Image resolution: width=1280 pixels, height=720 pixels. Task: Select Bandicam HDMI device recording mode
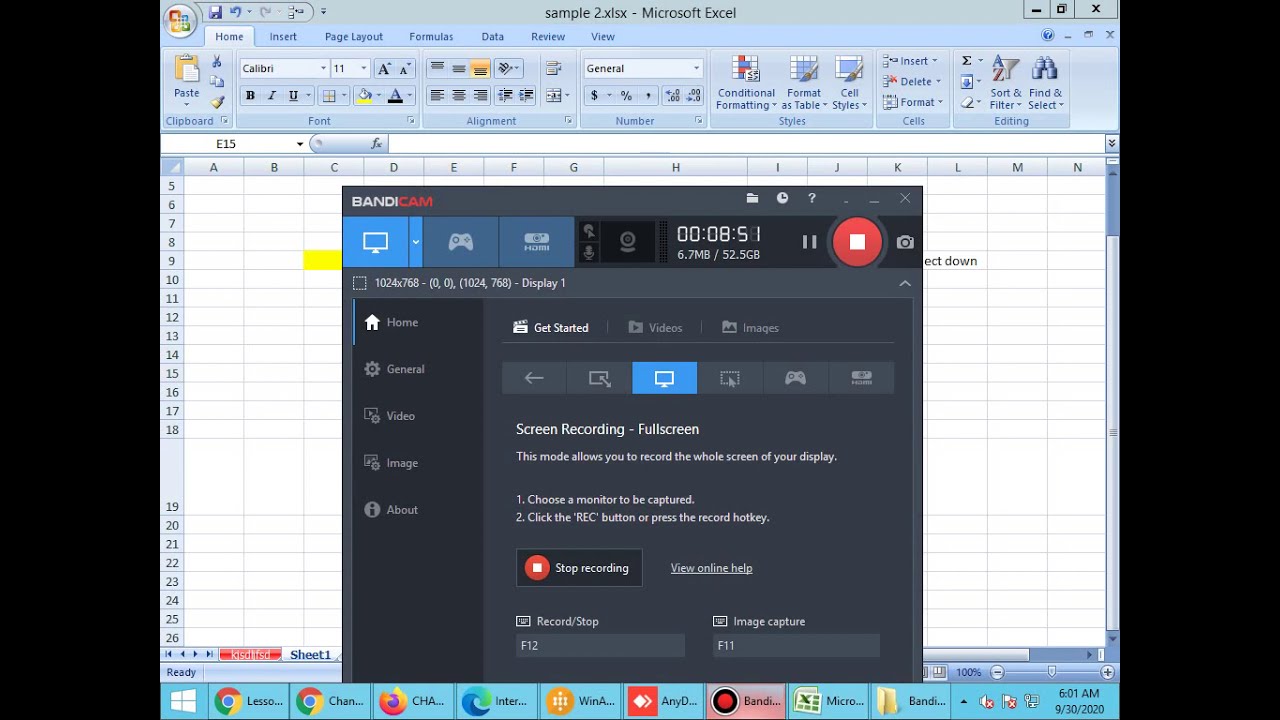pos(536,242)
